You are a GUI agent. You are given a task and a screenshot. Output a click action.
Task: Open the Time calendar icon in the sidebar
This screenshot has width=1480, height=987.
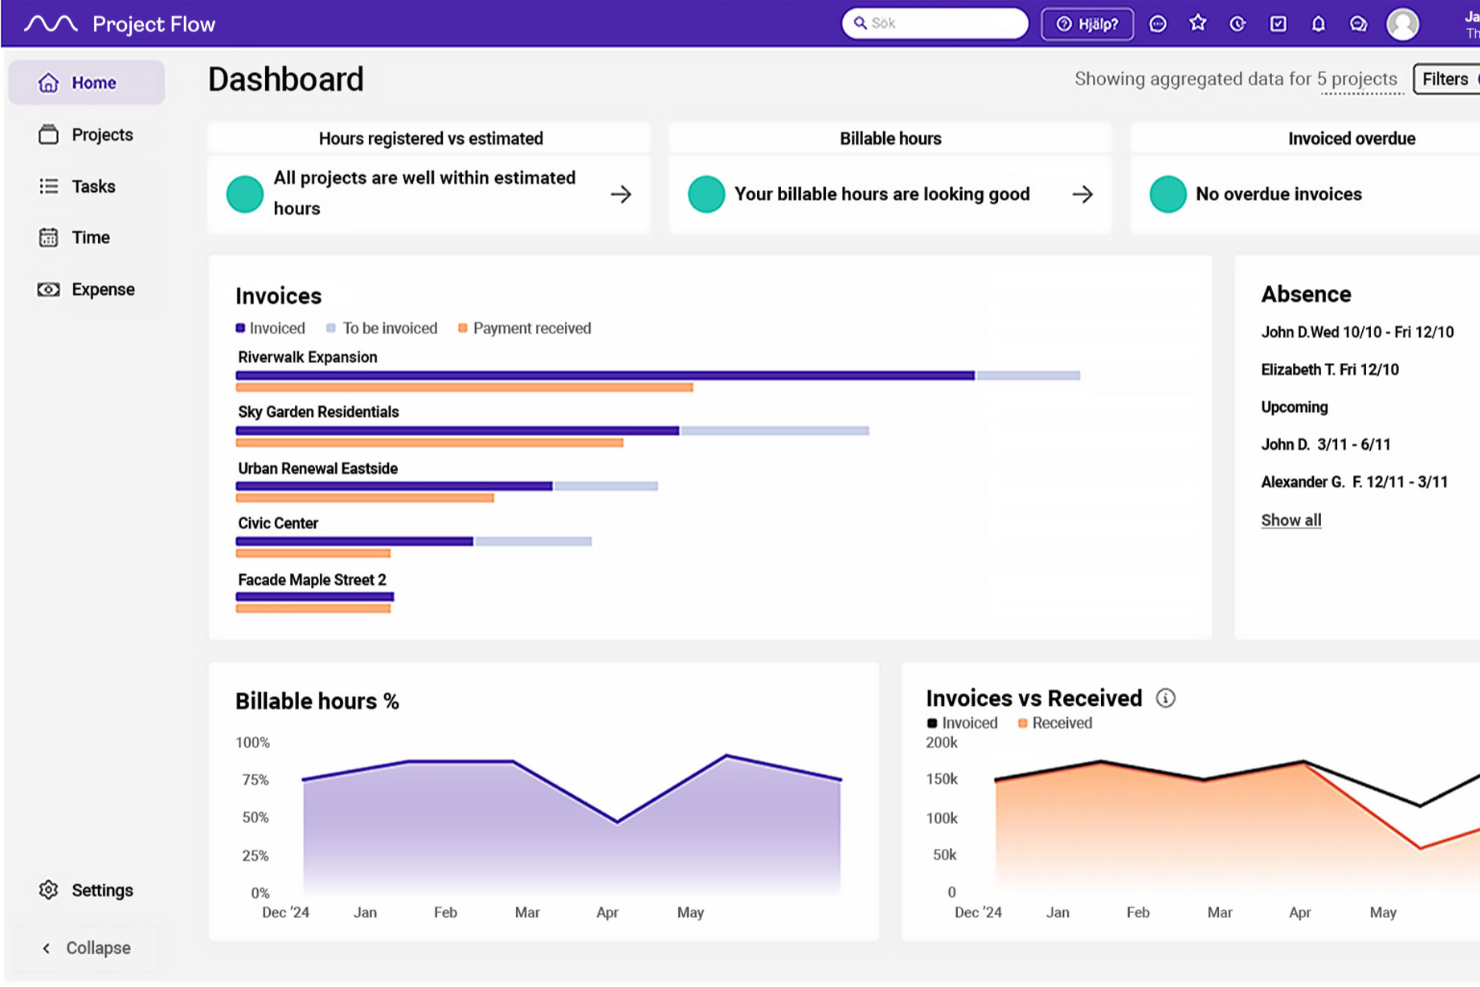(x=48, y=237)
